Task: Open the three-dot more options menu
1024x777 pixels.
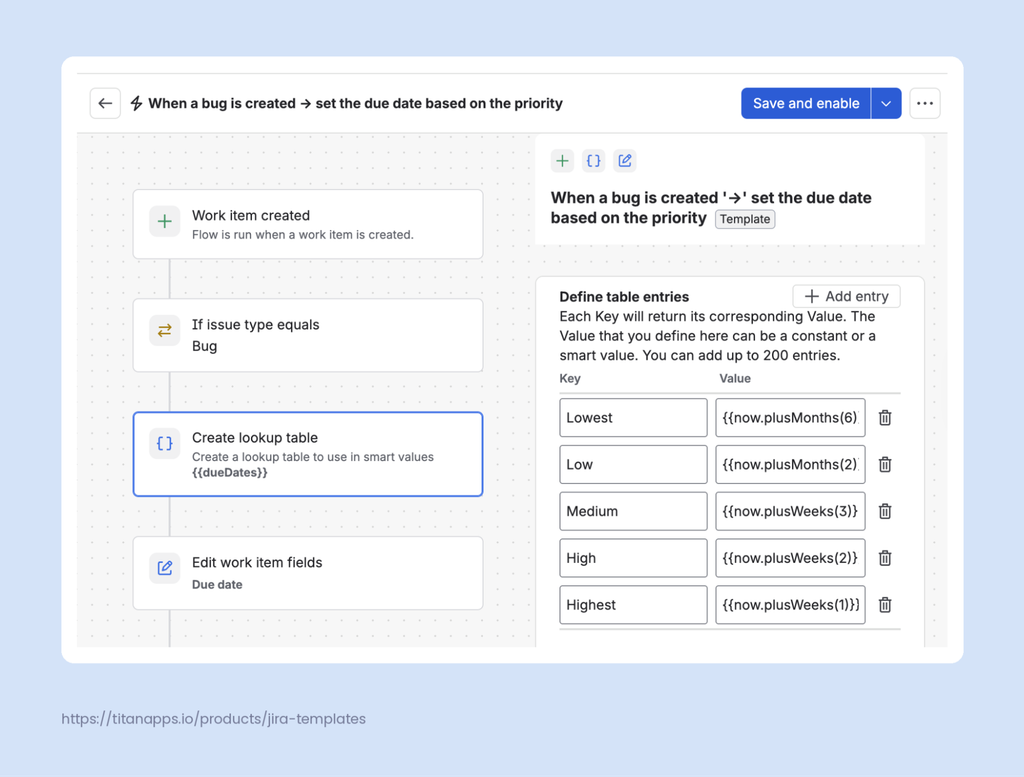Action: point(925,103)
